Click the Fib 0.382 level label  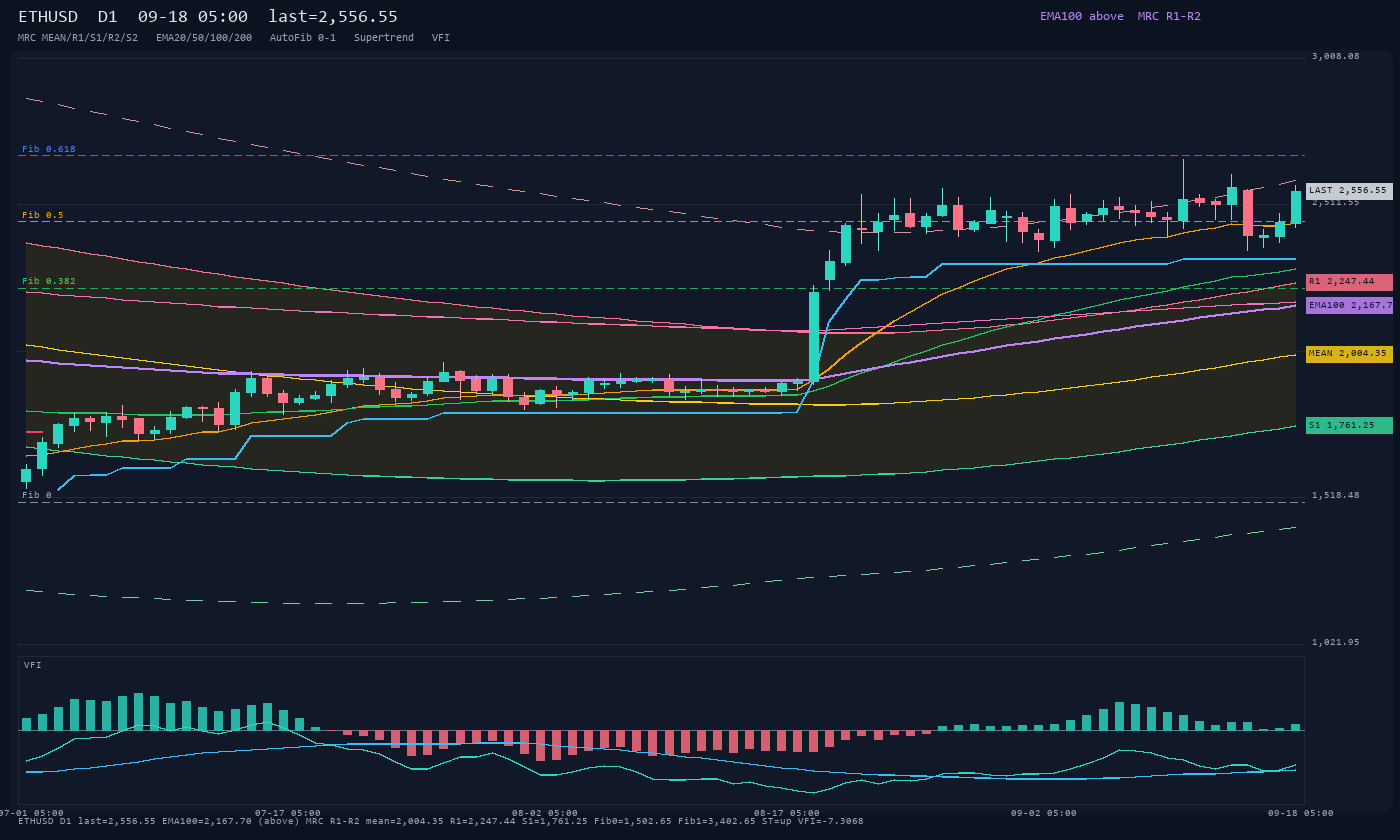[49, 281]
